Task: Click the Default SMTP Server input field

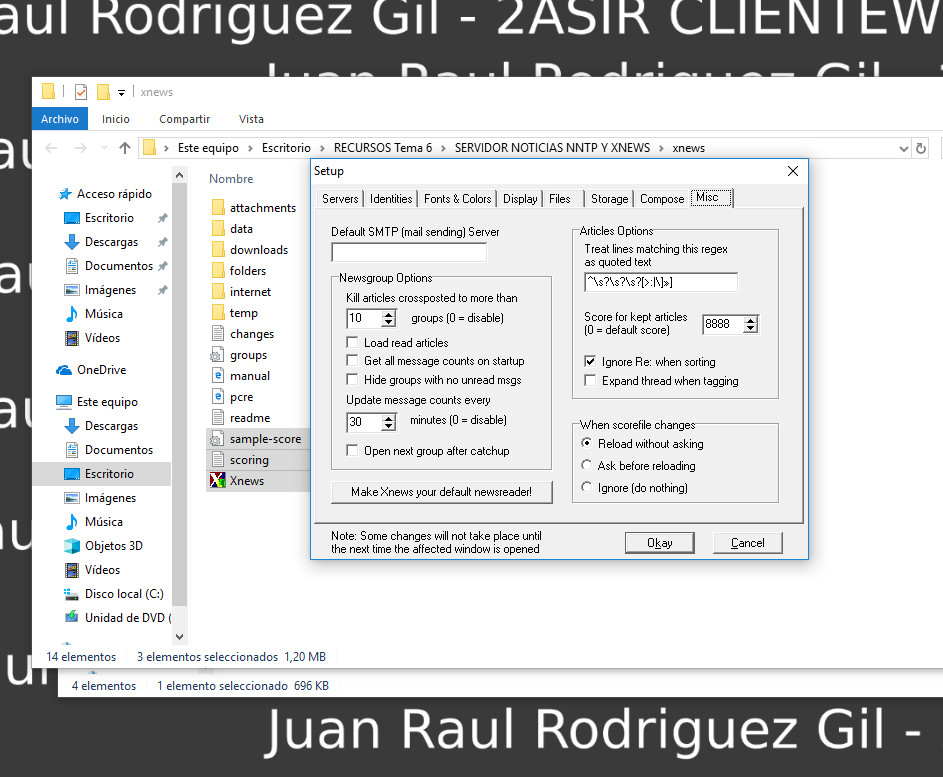Action: tap(409, 252)
